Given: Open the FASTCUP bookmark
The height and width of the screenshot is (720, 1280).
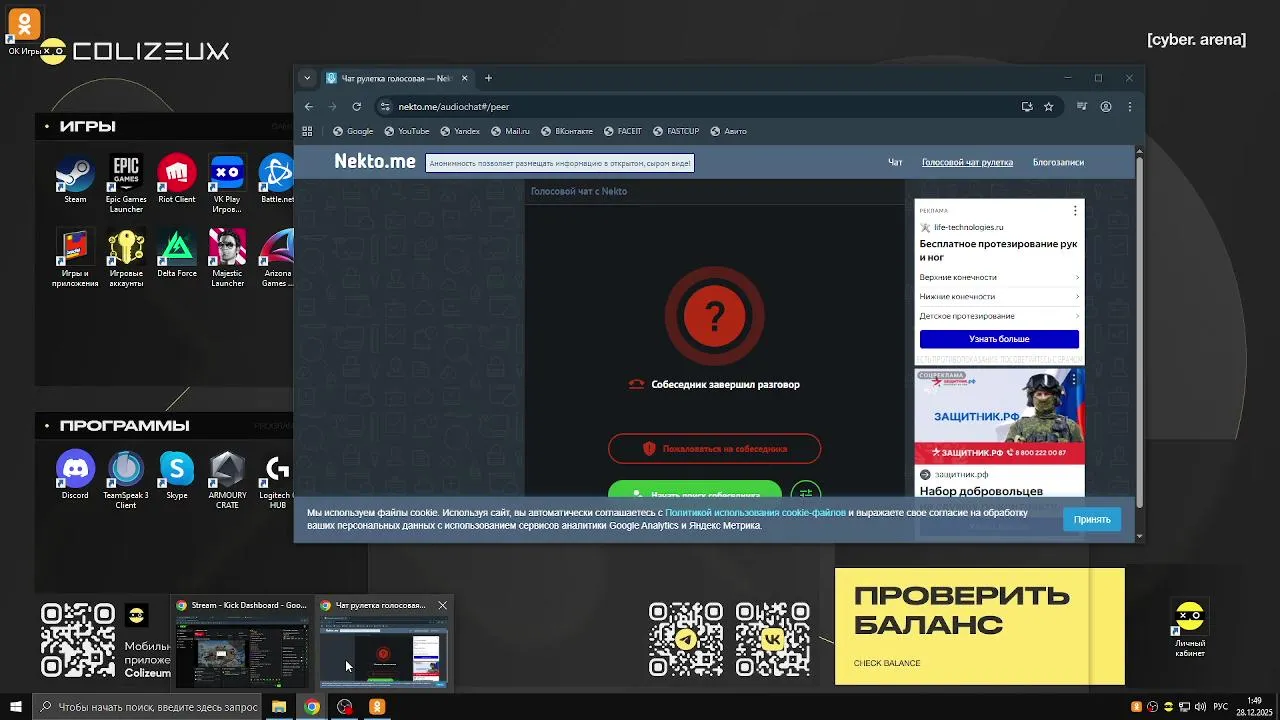Looking at the screenshot, I should click(676, 131).
